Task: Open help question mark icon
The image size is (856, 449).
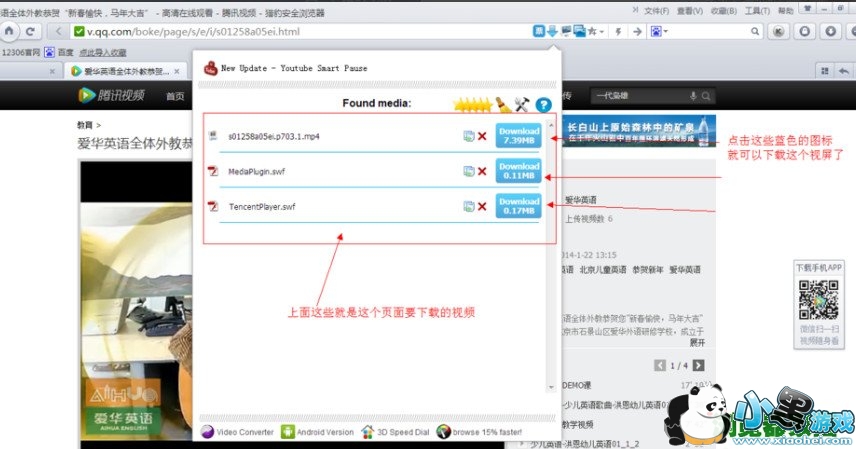Action: [543, 104]
